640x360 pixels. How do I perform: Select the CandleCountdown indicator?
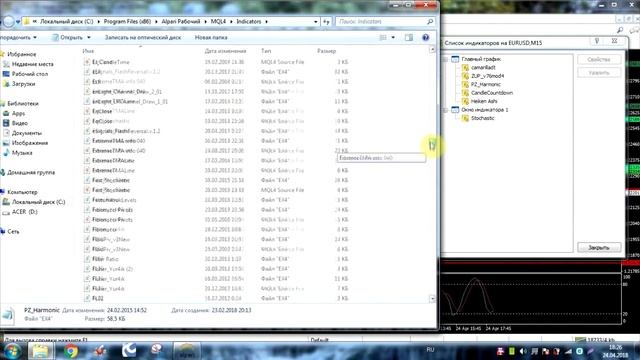[x=492, y=93]
